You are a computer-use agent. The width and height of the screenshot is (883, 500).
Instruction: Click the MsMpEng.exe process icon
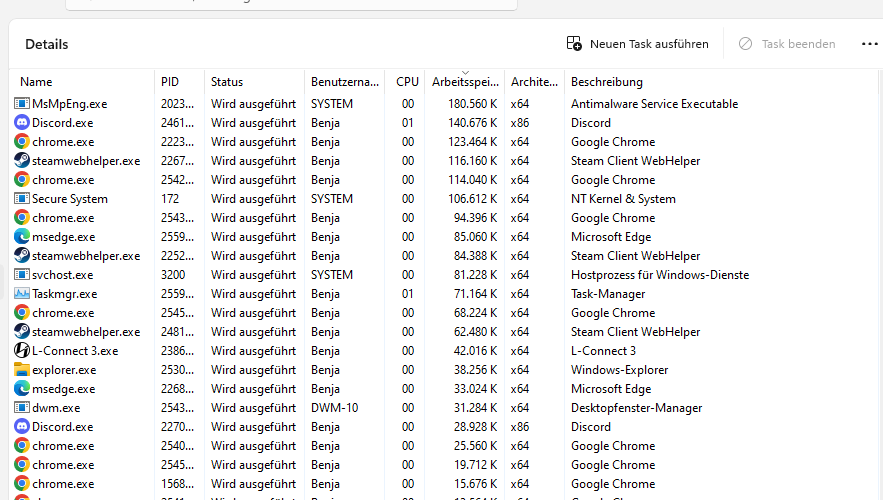coord(21,104)
